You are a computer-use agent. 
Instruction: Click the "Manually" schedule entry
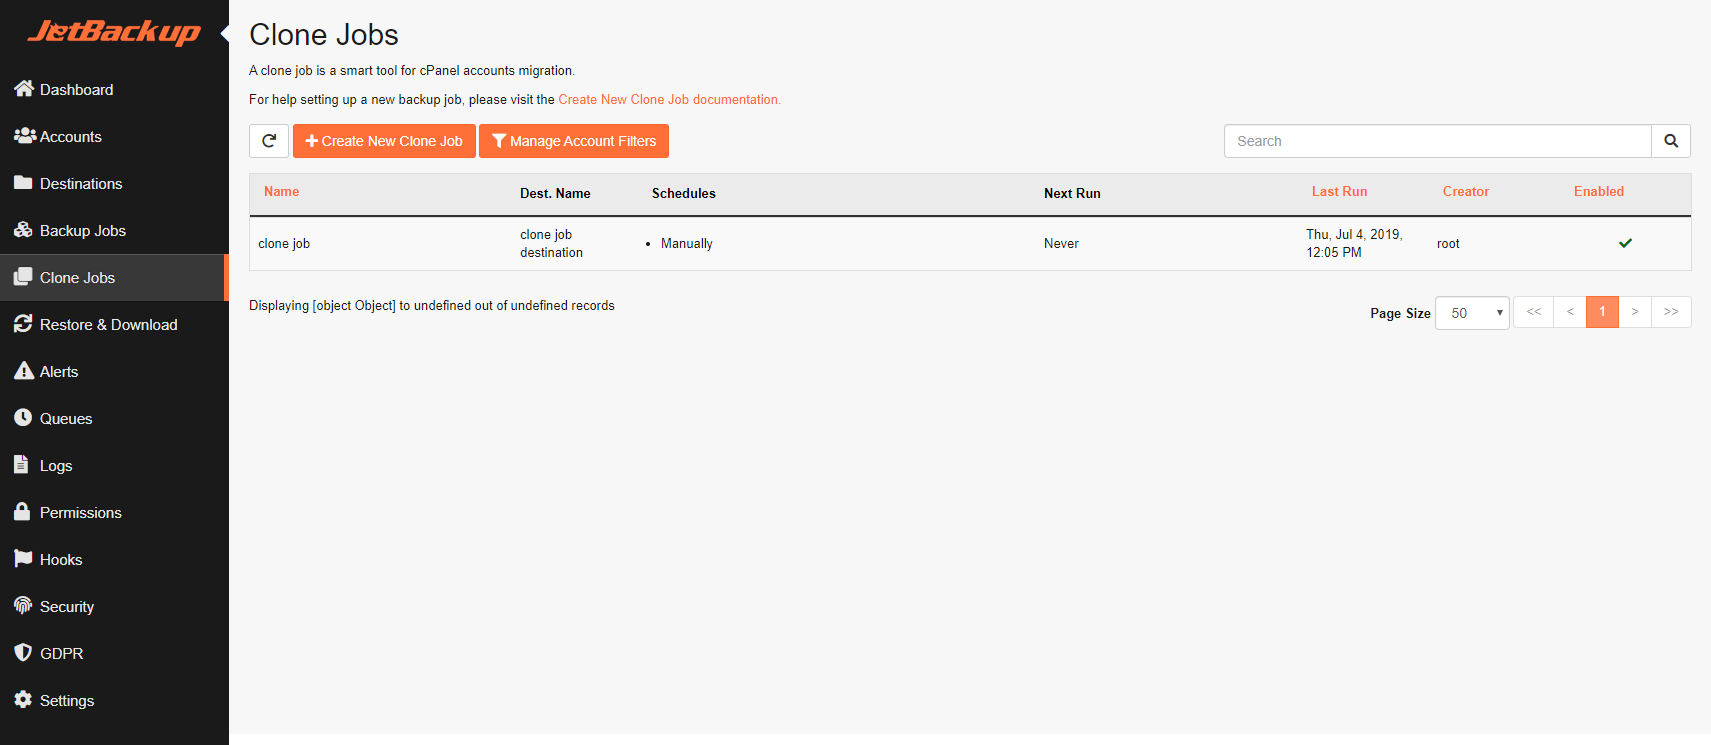tap(686, 243)
